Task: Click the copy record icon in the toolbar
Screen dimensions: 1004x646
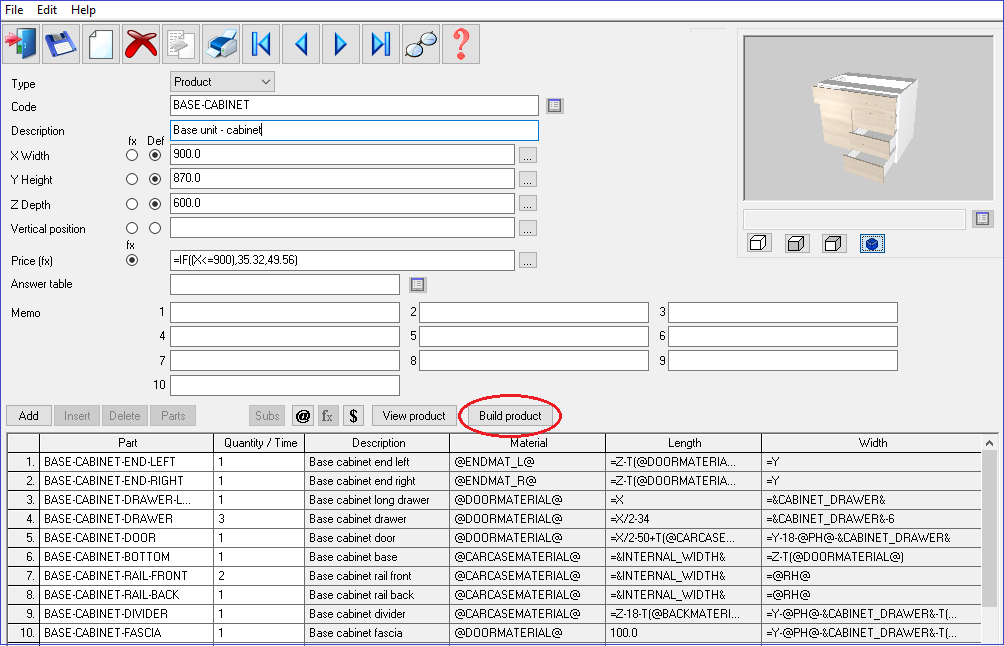Action: [181, 44]
